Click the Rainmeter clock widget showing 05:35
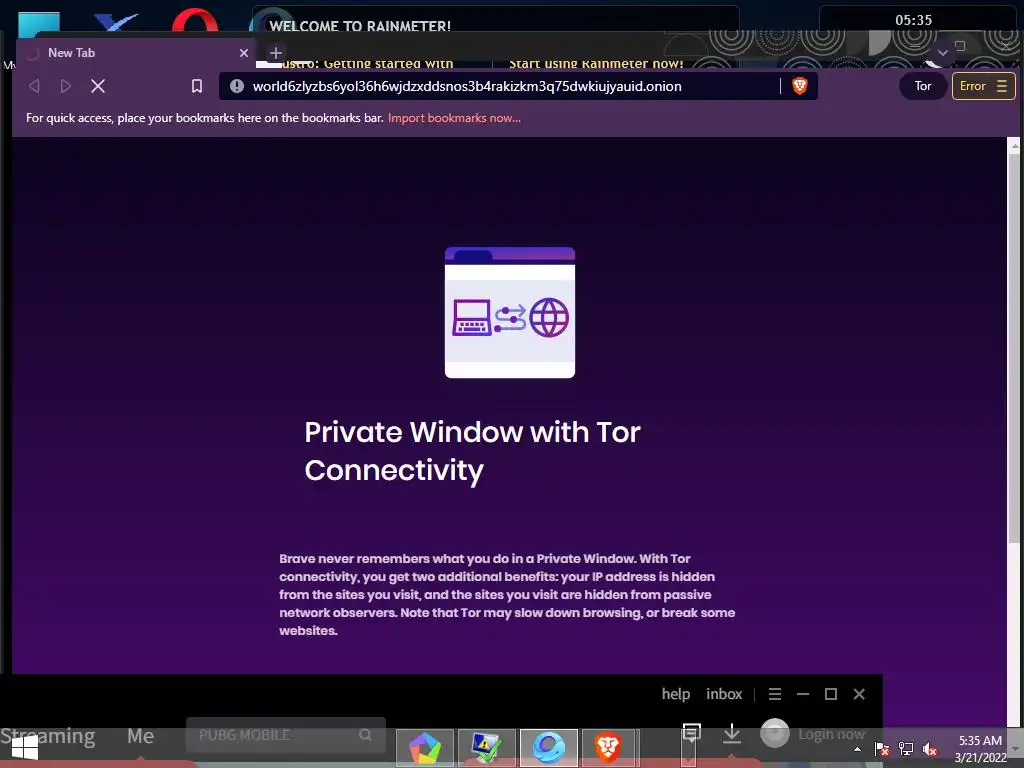This screenshot has width=1024, height=768. (x=913, y=20)
